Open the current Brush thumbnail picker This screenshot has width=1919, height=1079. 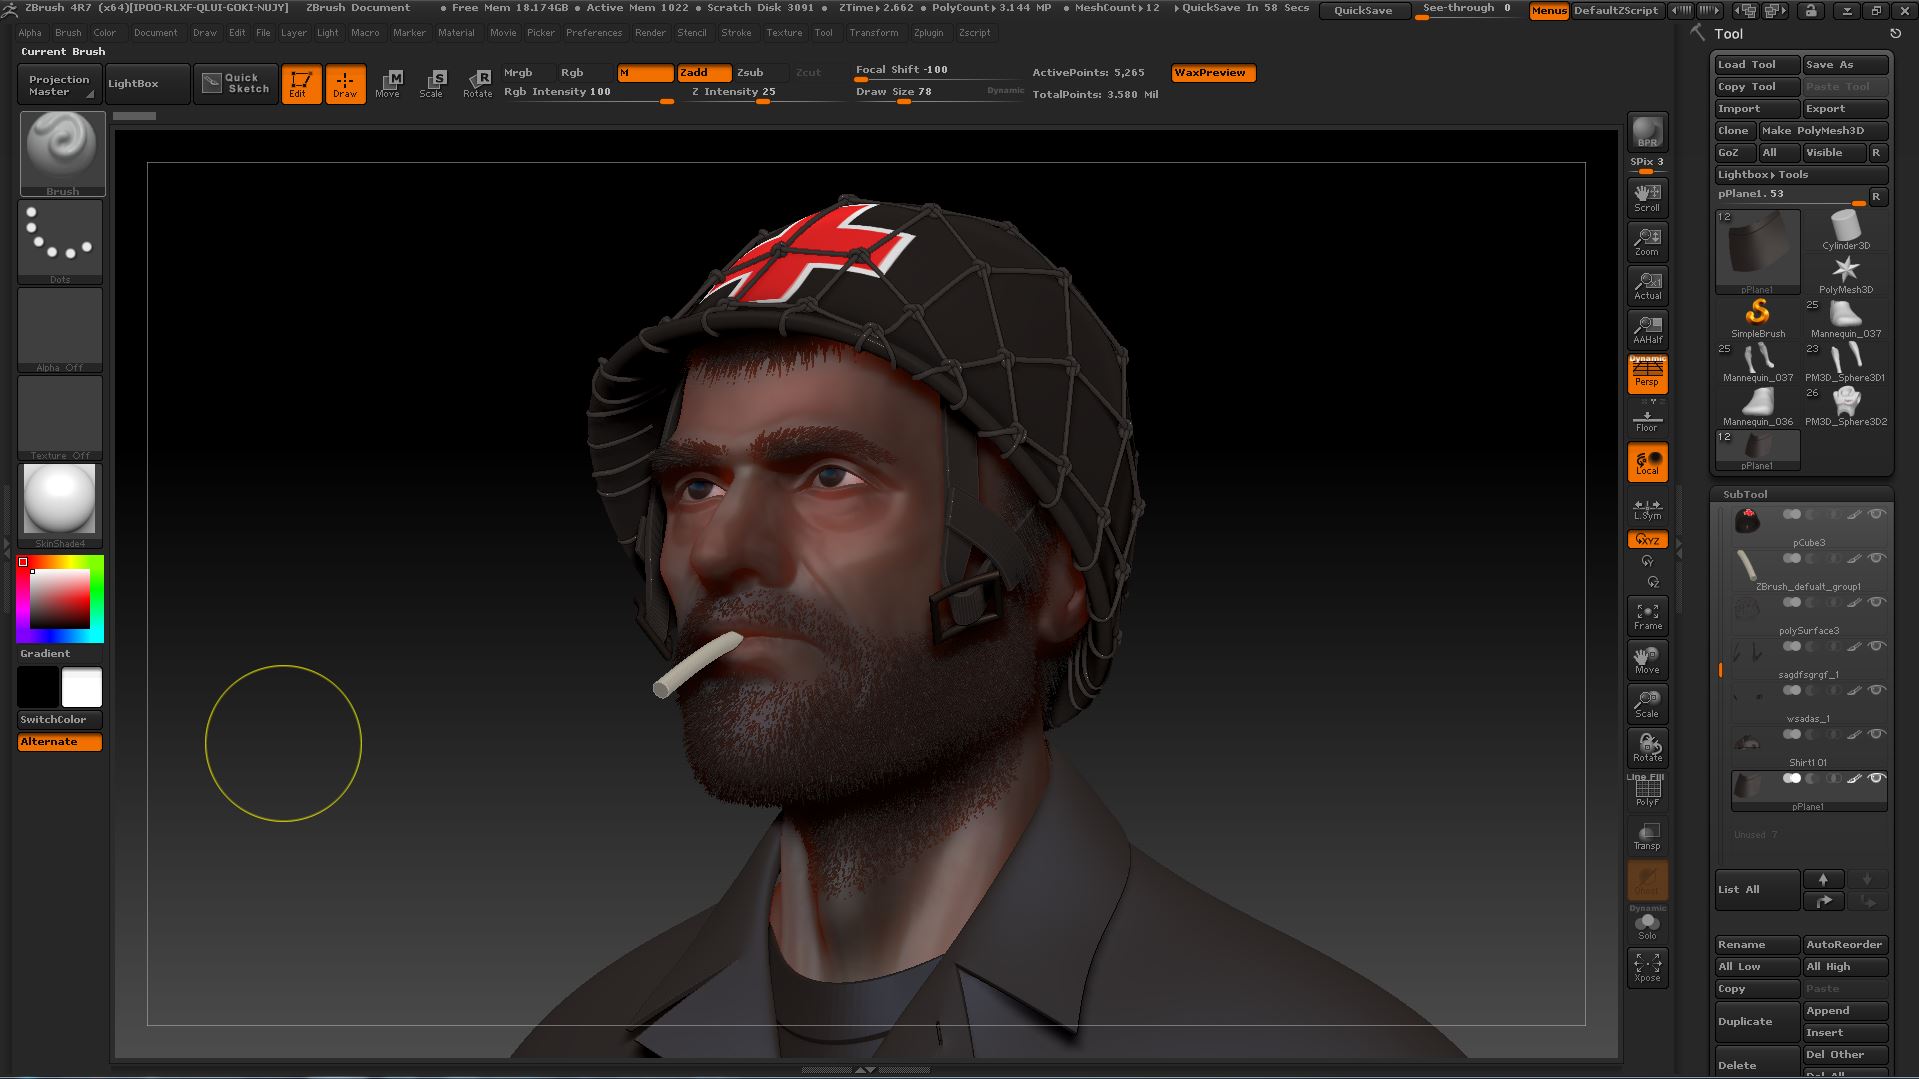tap(62, 153)
